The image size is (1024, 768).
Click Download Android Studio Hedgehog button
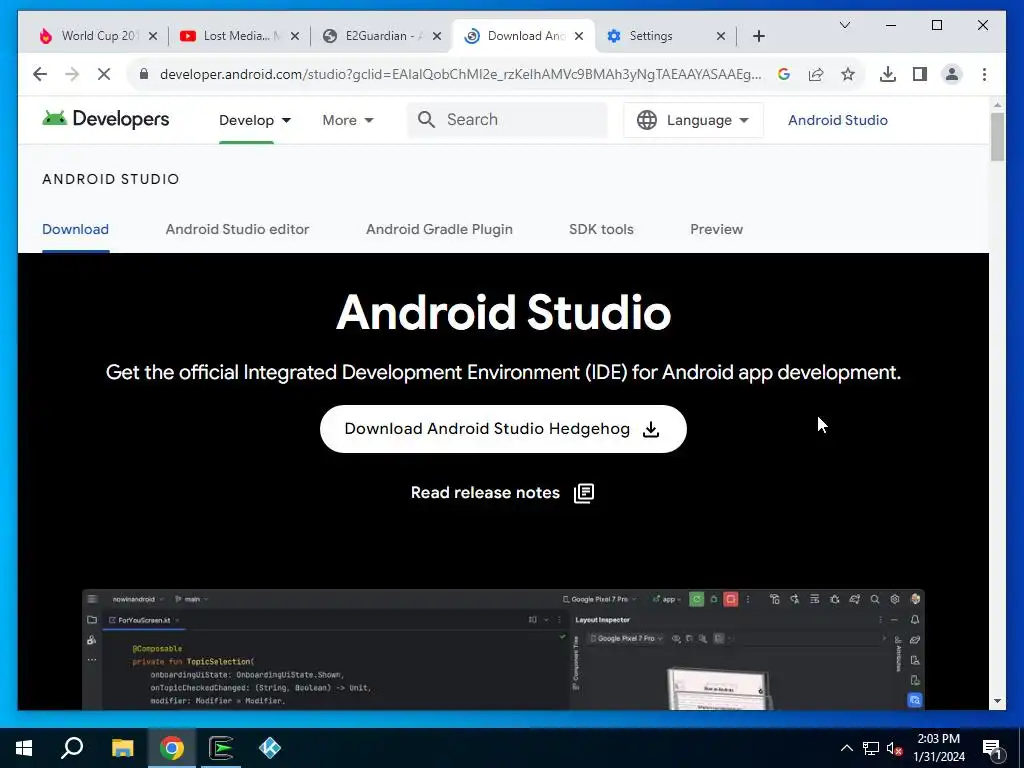coord(503,429)
